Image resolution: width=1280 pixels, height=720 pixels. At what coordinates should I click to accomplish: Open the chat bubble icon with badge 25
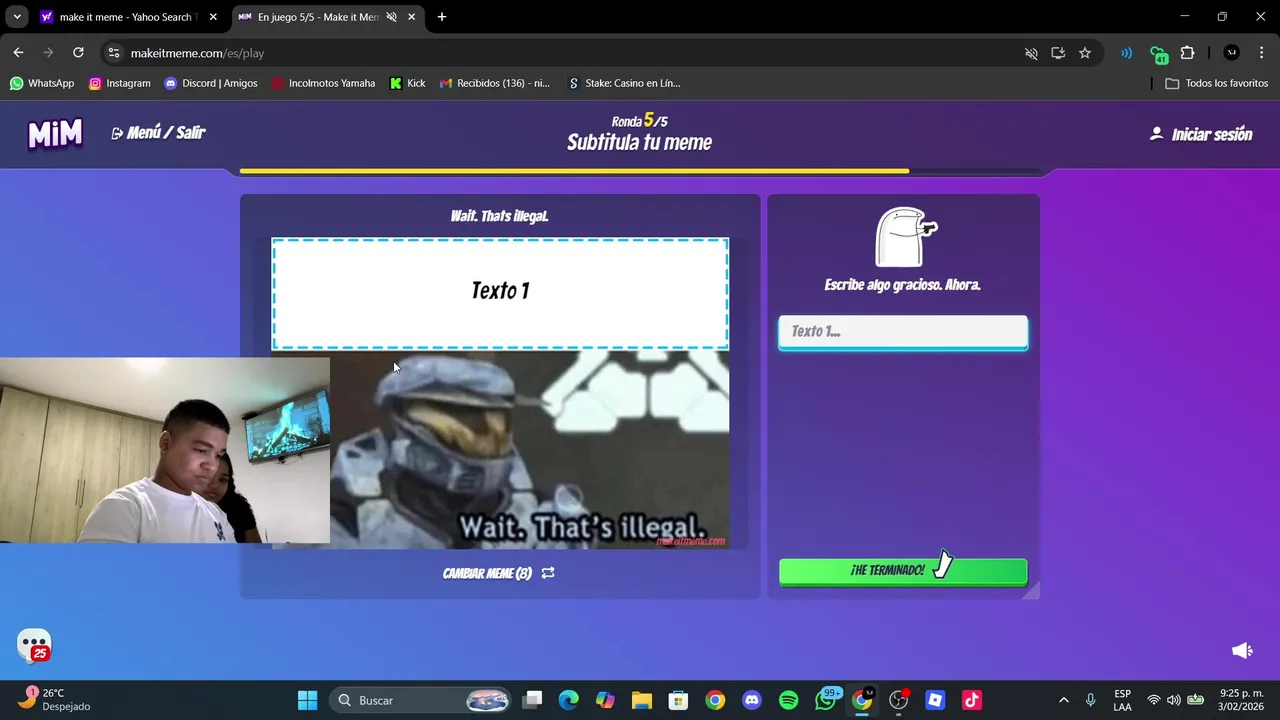[34, 646]
